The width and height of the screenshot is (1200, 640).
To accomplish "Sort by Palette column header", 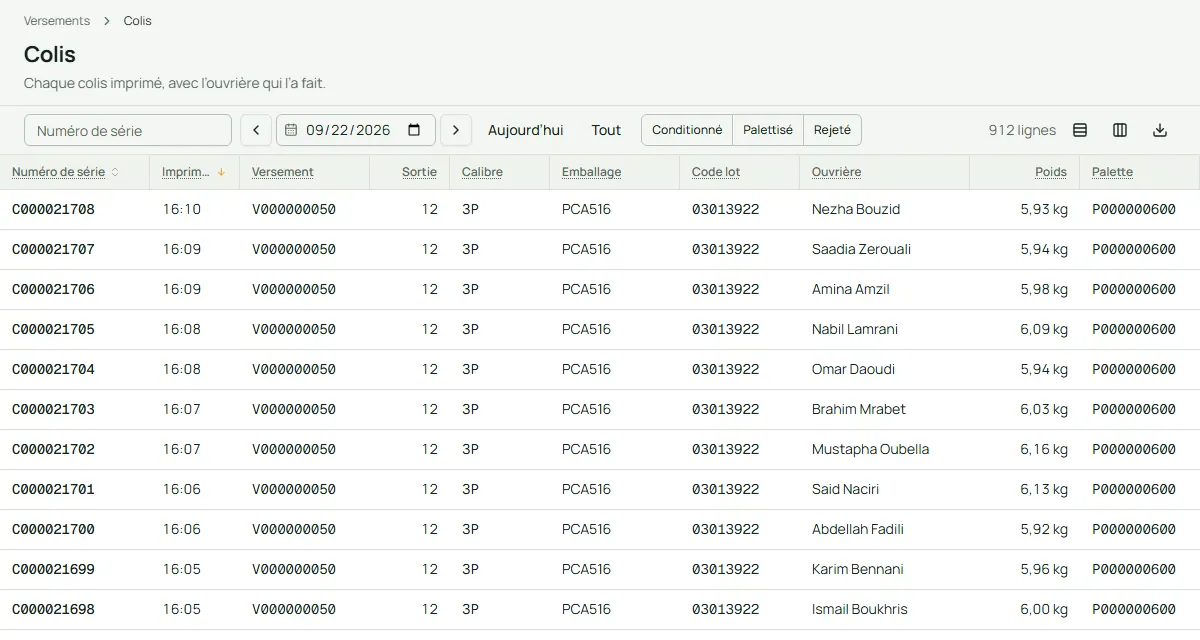I will pyautogui.click(x=1112, y=172).
